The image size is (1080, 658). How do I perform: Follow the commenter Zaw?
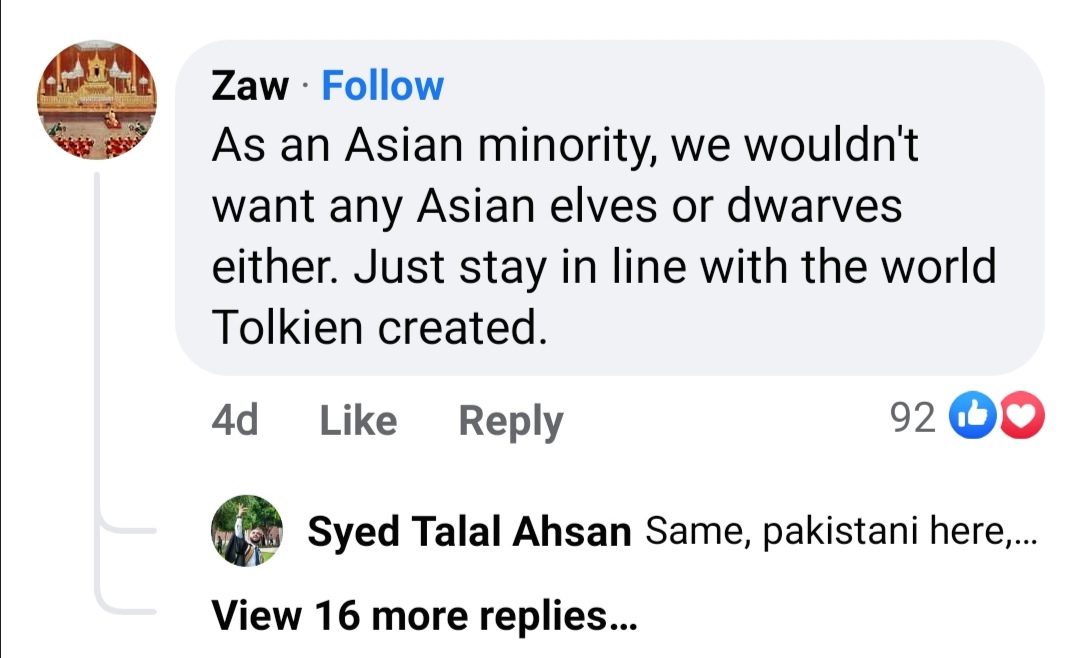coord(383,86)
